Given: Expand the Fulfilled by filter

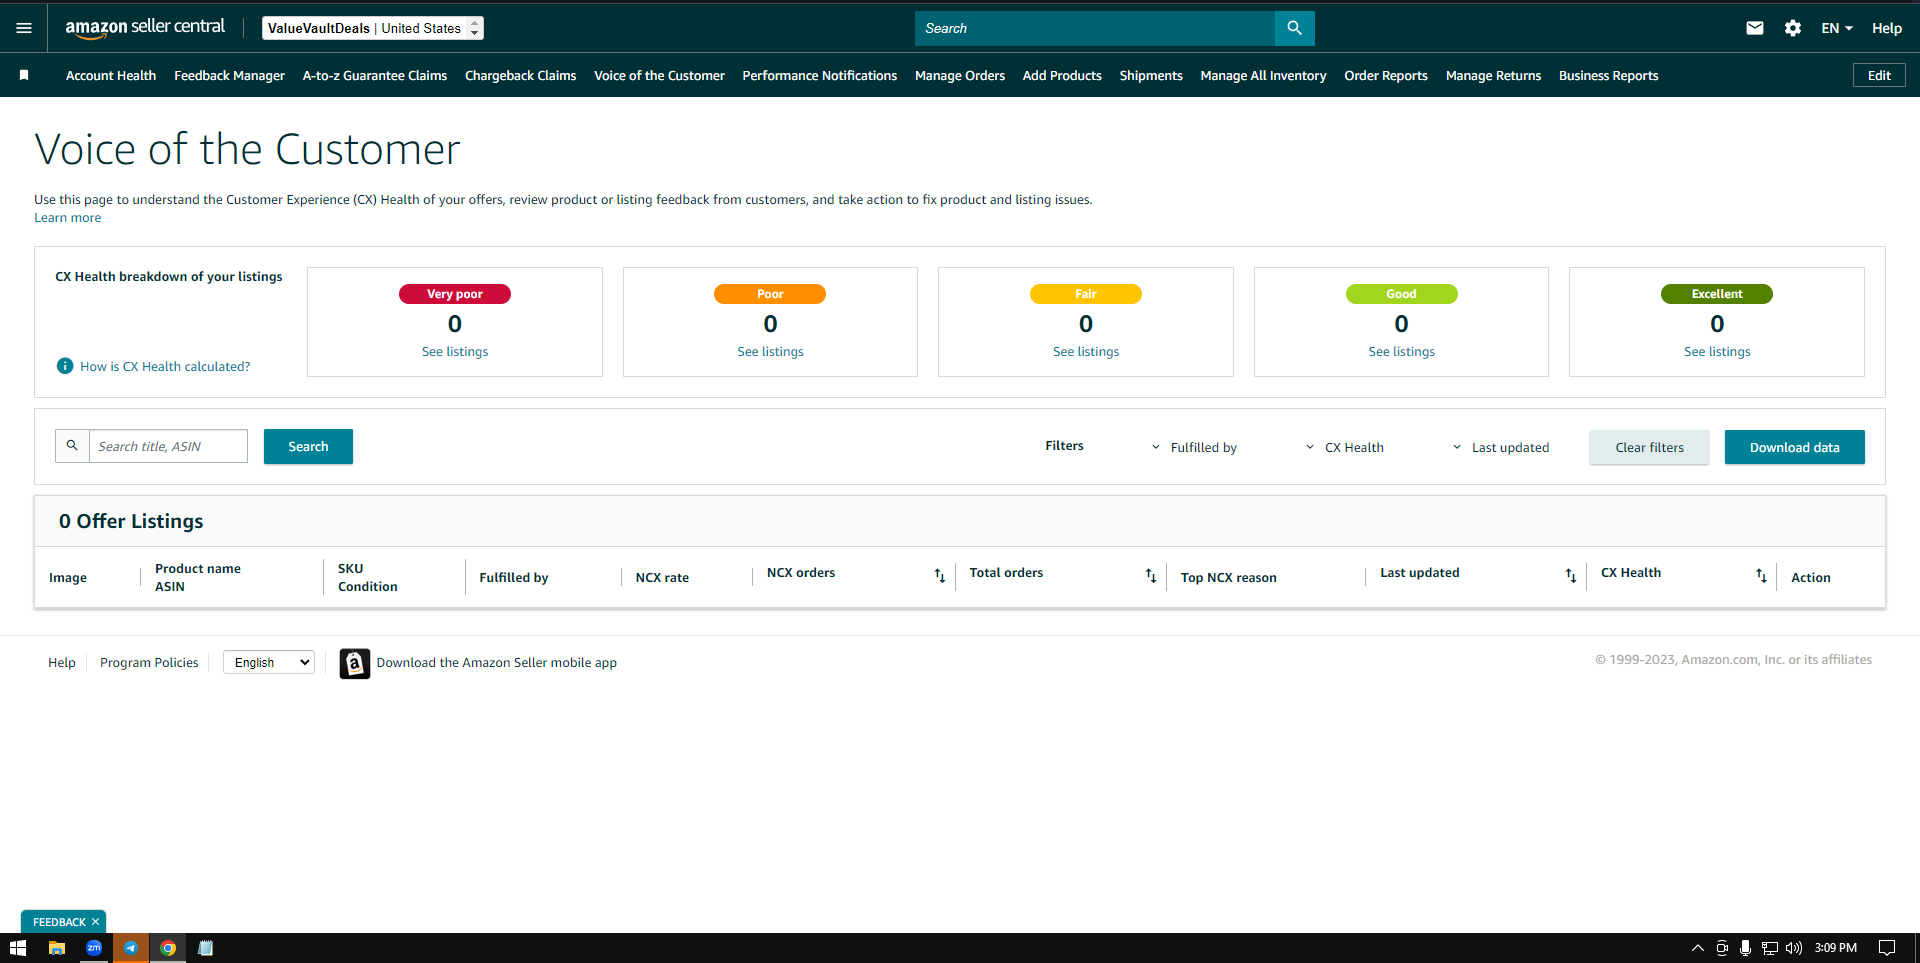Looking at the screenshot, I should click(1194, 447).
